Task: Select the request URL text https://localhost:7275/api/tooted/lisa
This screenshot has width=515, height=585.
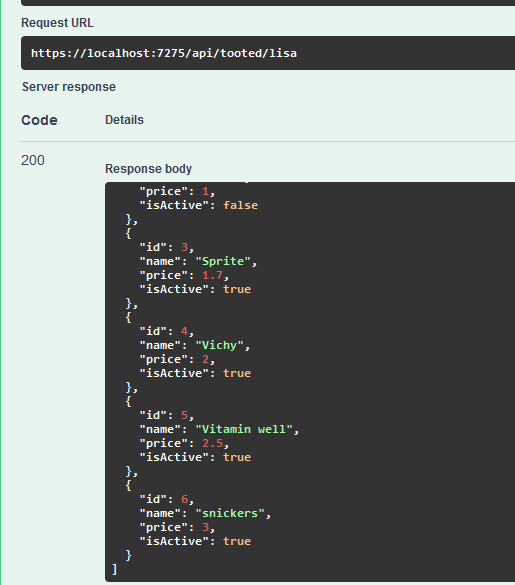Action: pos(164,53)
